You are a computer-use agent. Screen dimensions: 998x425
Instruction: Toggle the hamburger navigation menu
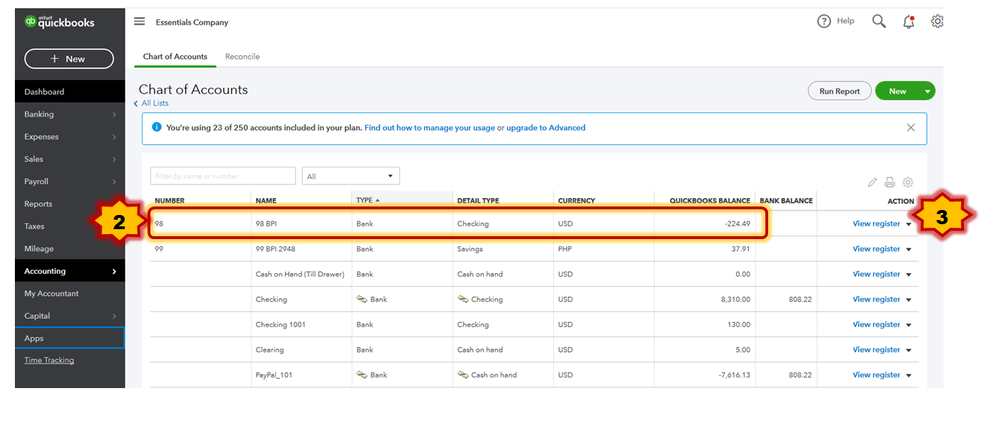139,21
